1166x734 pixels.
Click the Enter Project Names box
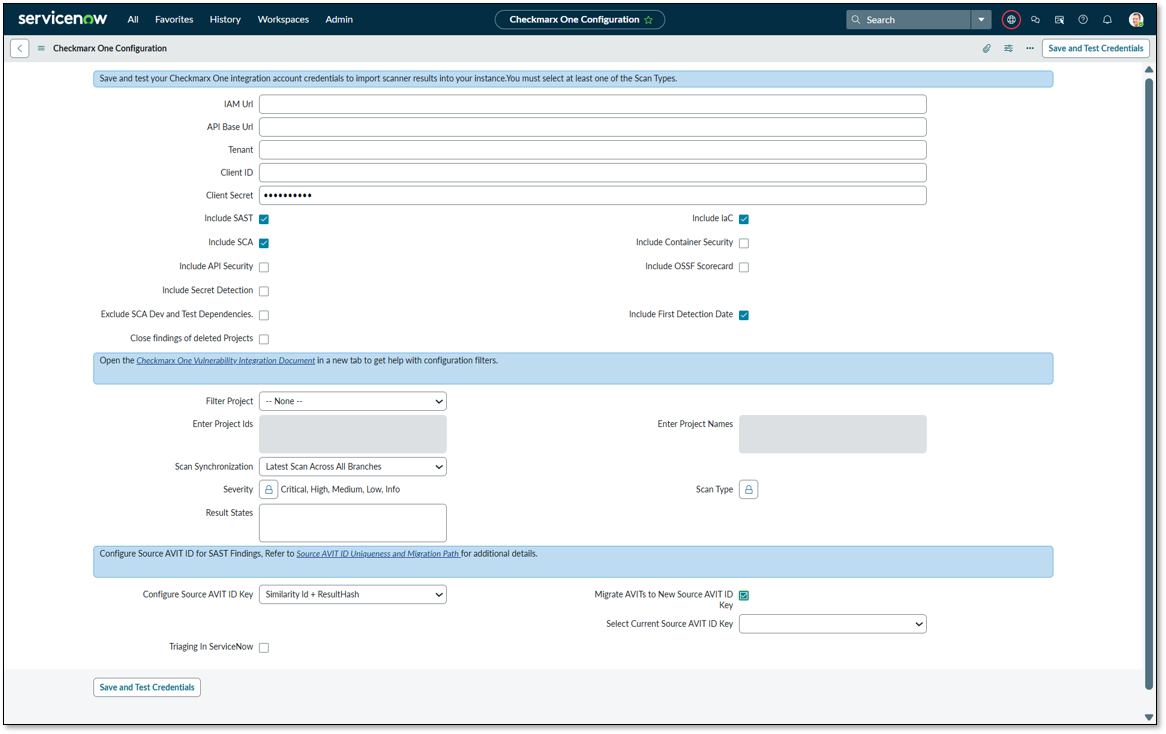(833, 434)
